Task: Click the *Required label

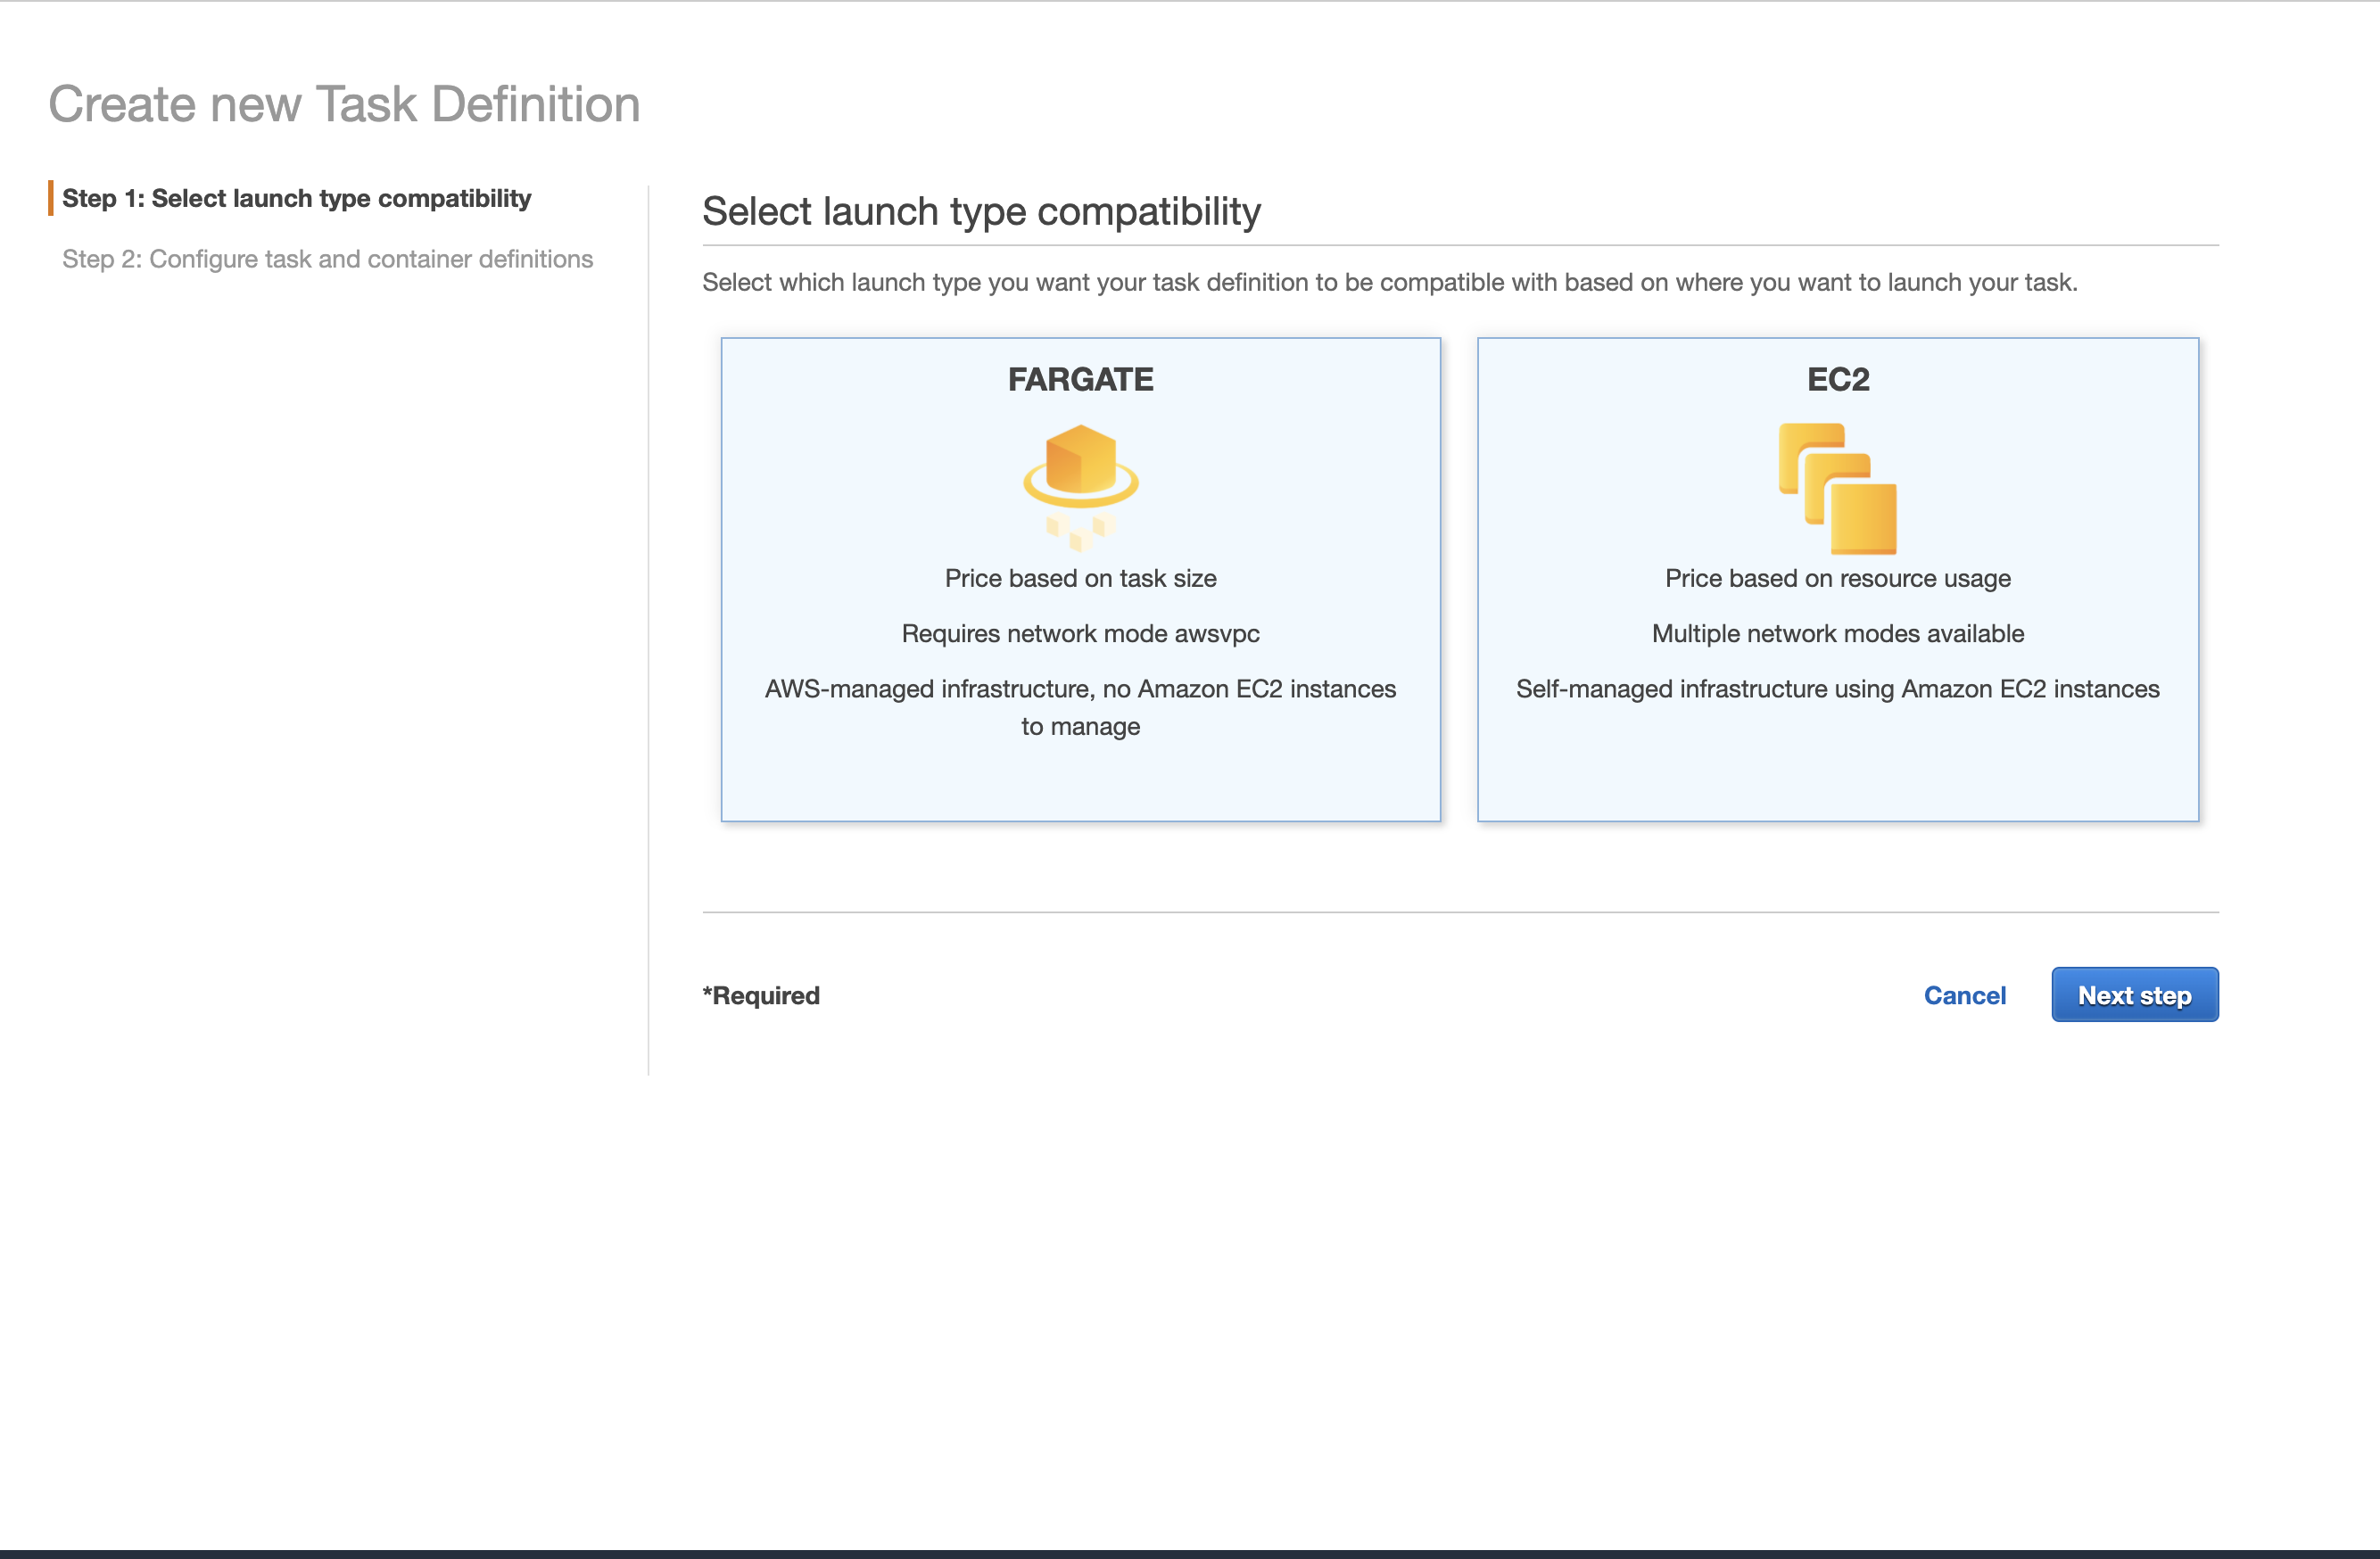Action: click(x=760, y=995)
